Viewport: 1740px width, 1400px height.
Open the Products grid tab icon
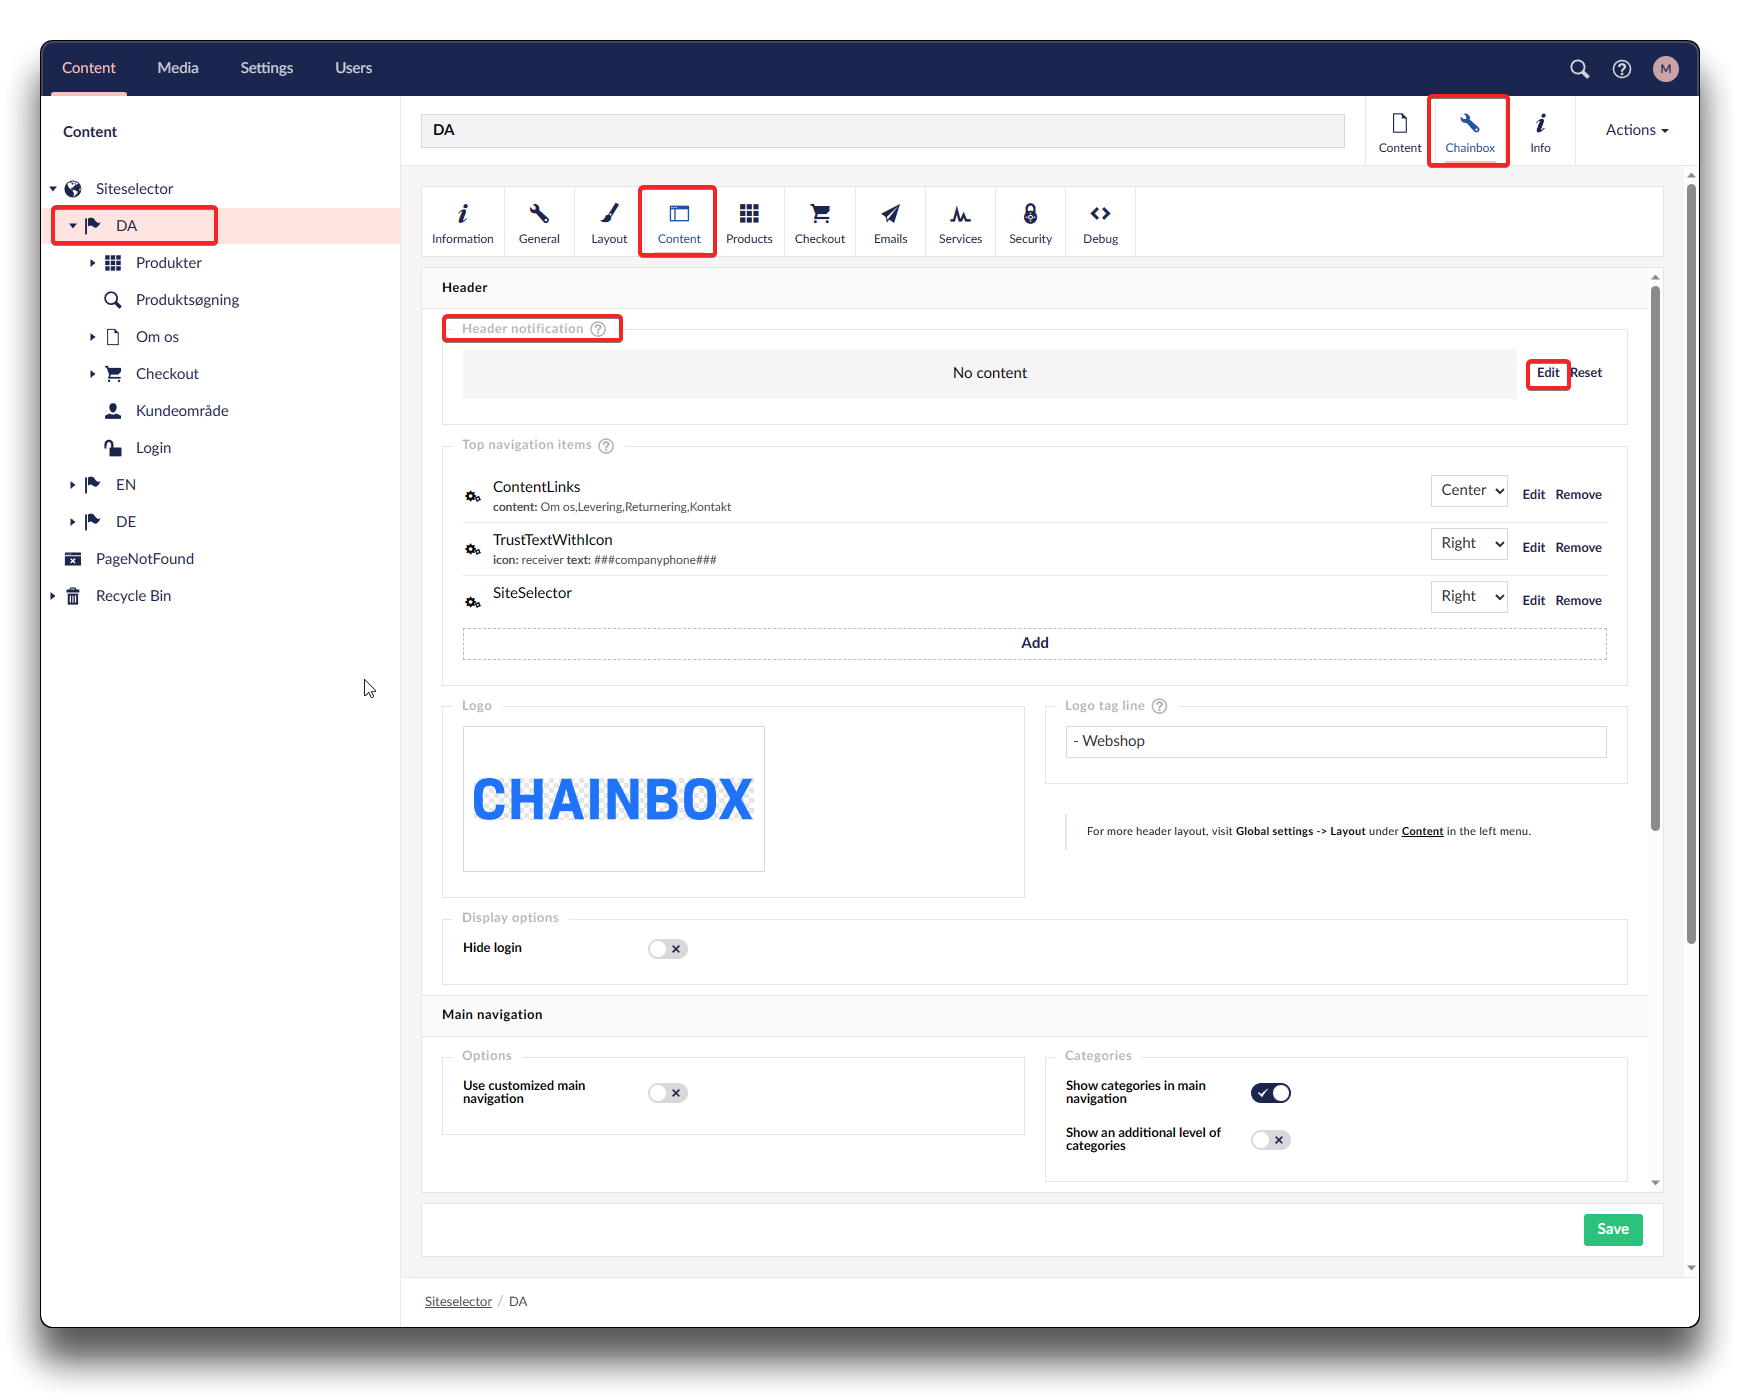(x=749, y=222)
